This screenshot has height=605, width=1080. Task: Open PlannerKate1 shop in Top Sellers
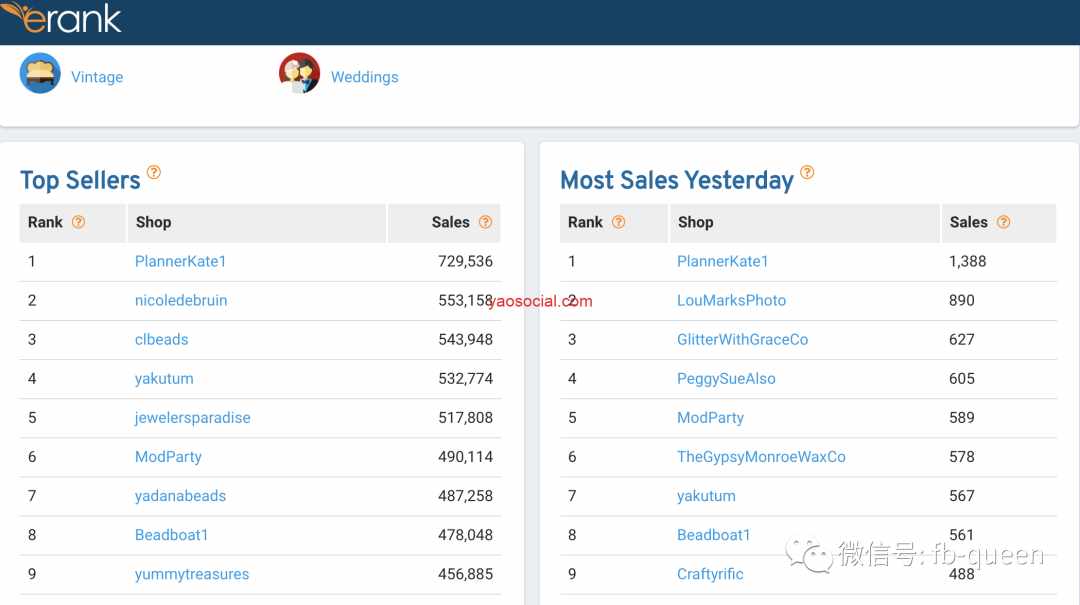pos(180,261)
